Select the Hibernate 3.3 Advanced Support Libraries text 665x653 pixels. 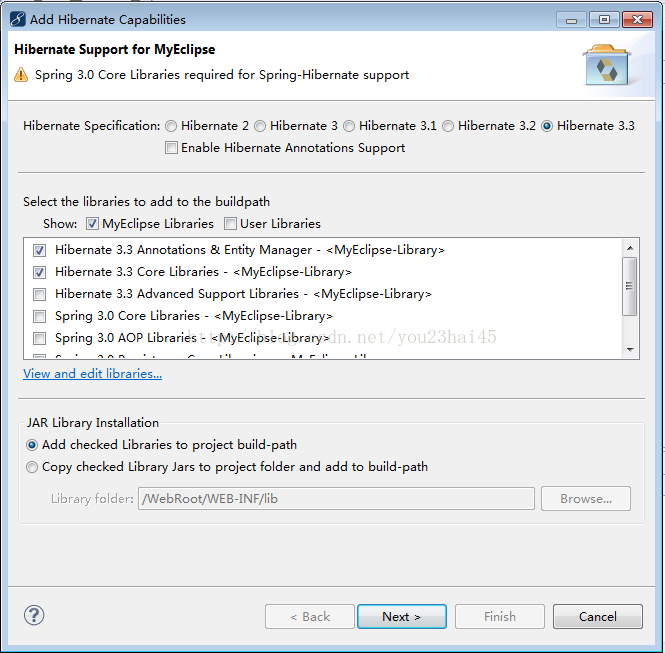[243, 294]
